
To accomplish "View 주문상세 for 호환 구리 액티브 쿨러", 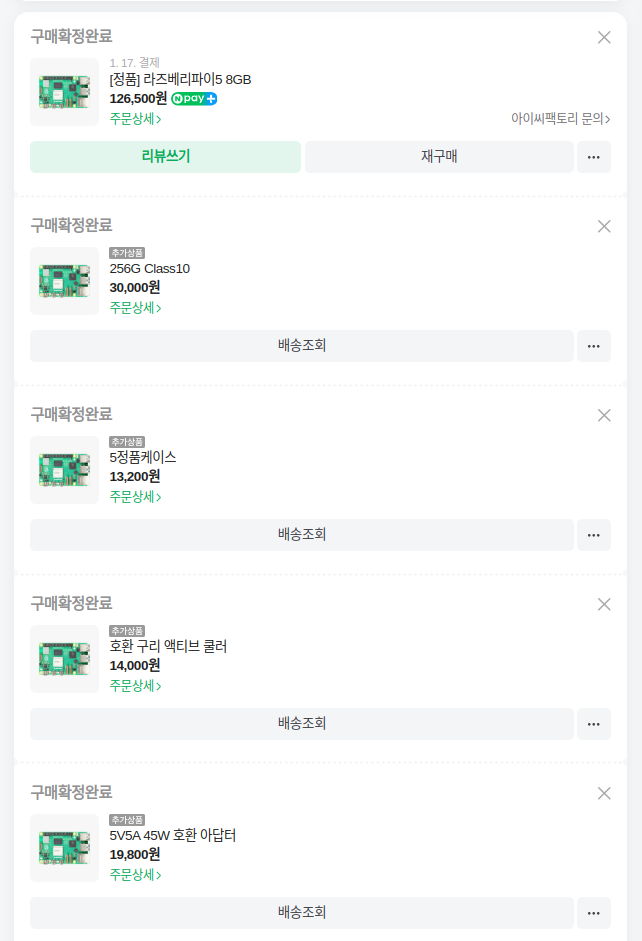I will click(136, 686).
